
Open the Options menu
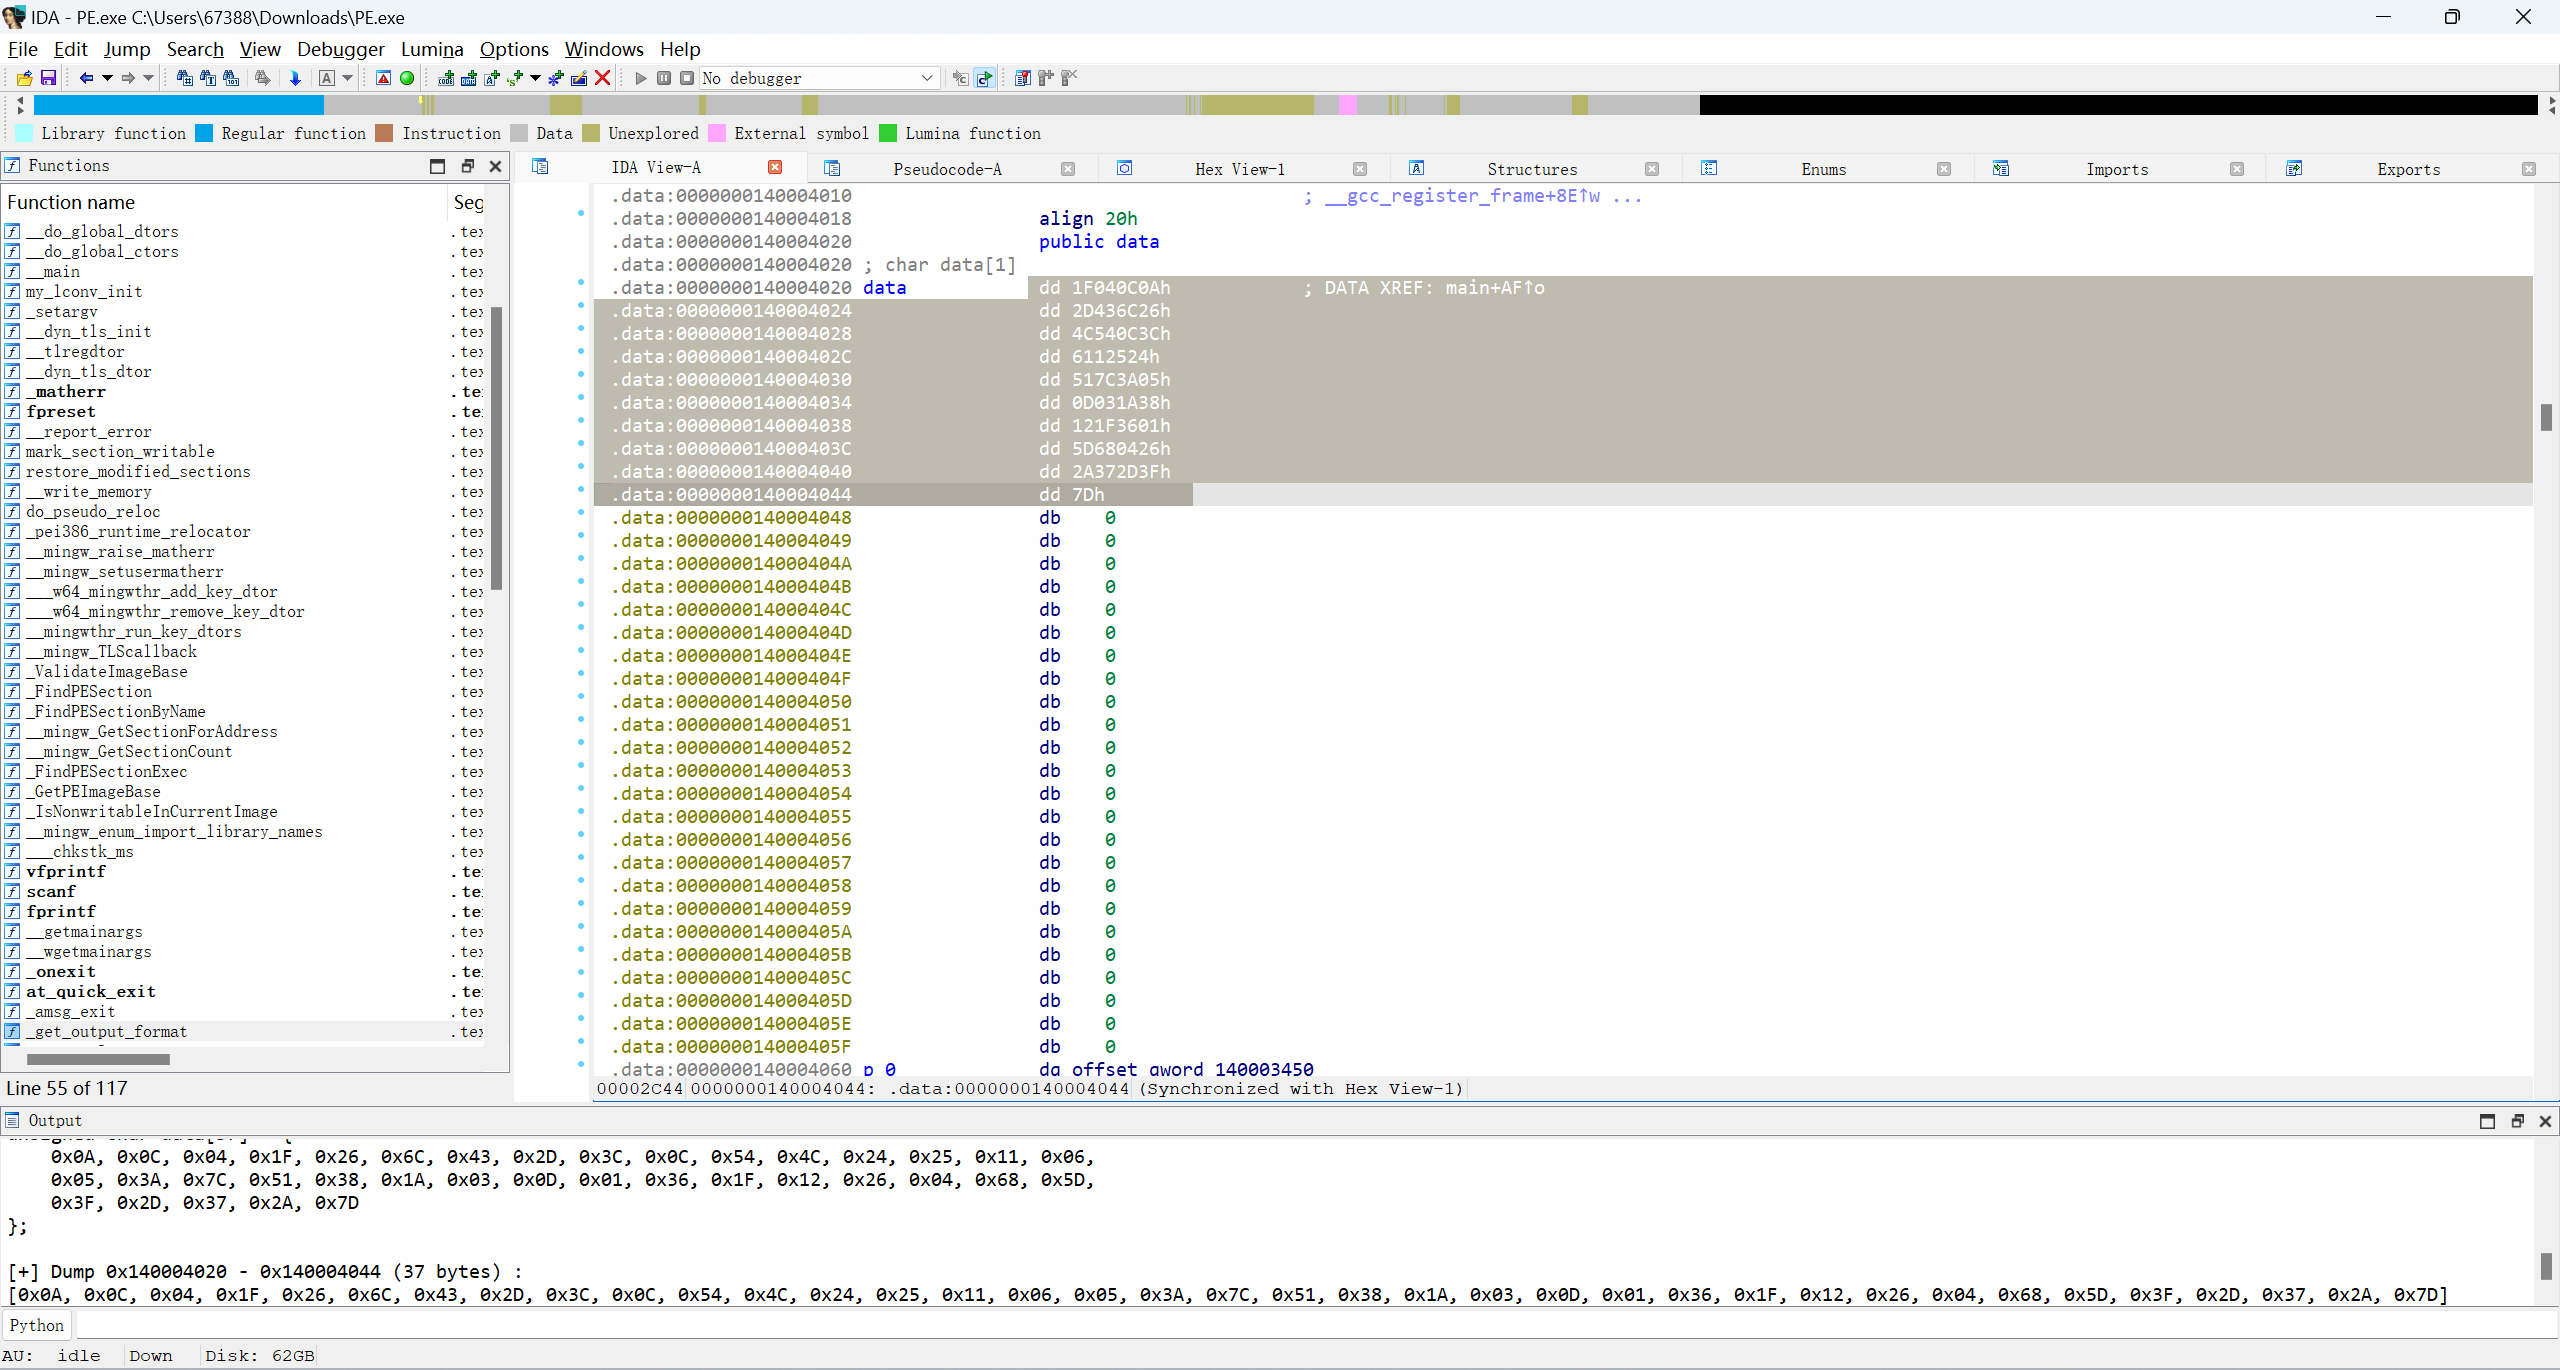tap(514, 49)
